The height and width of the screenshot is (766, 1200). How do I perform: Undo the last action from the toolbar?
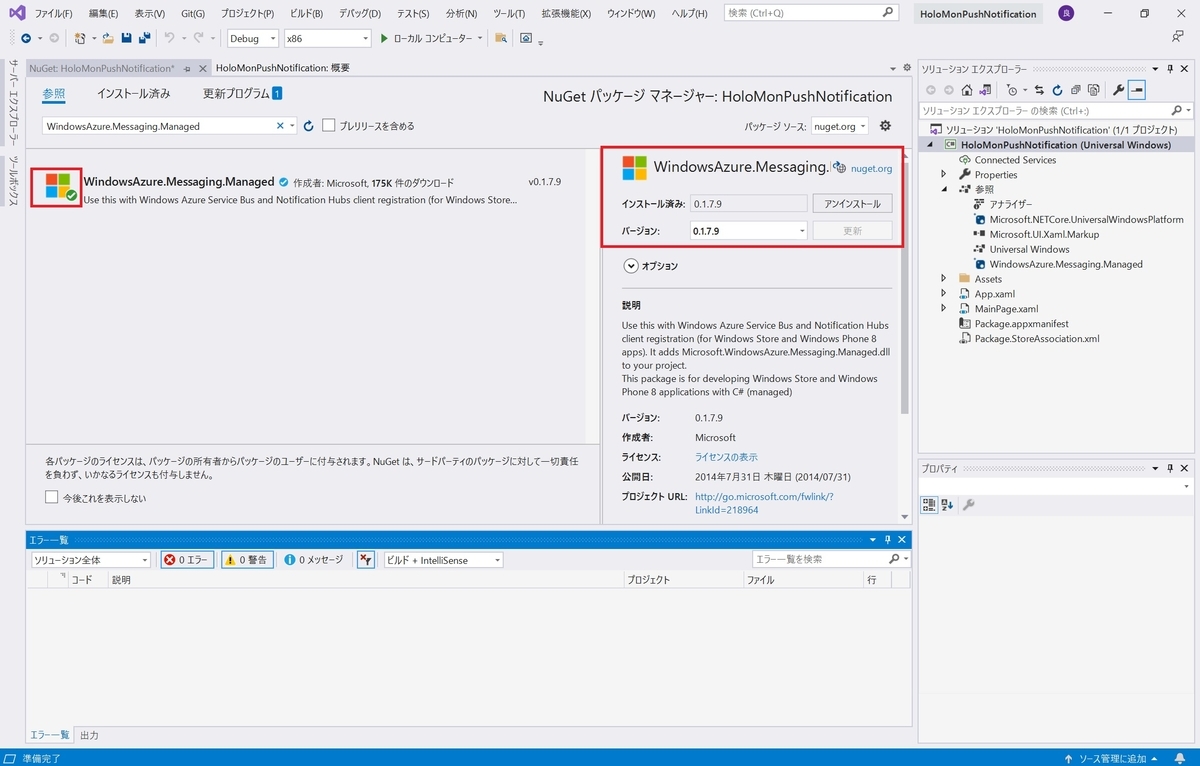[x=169, y=38]
